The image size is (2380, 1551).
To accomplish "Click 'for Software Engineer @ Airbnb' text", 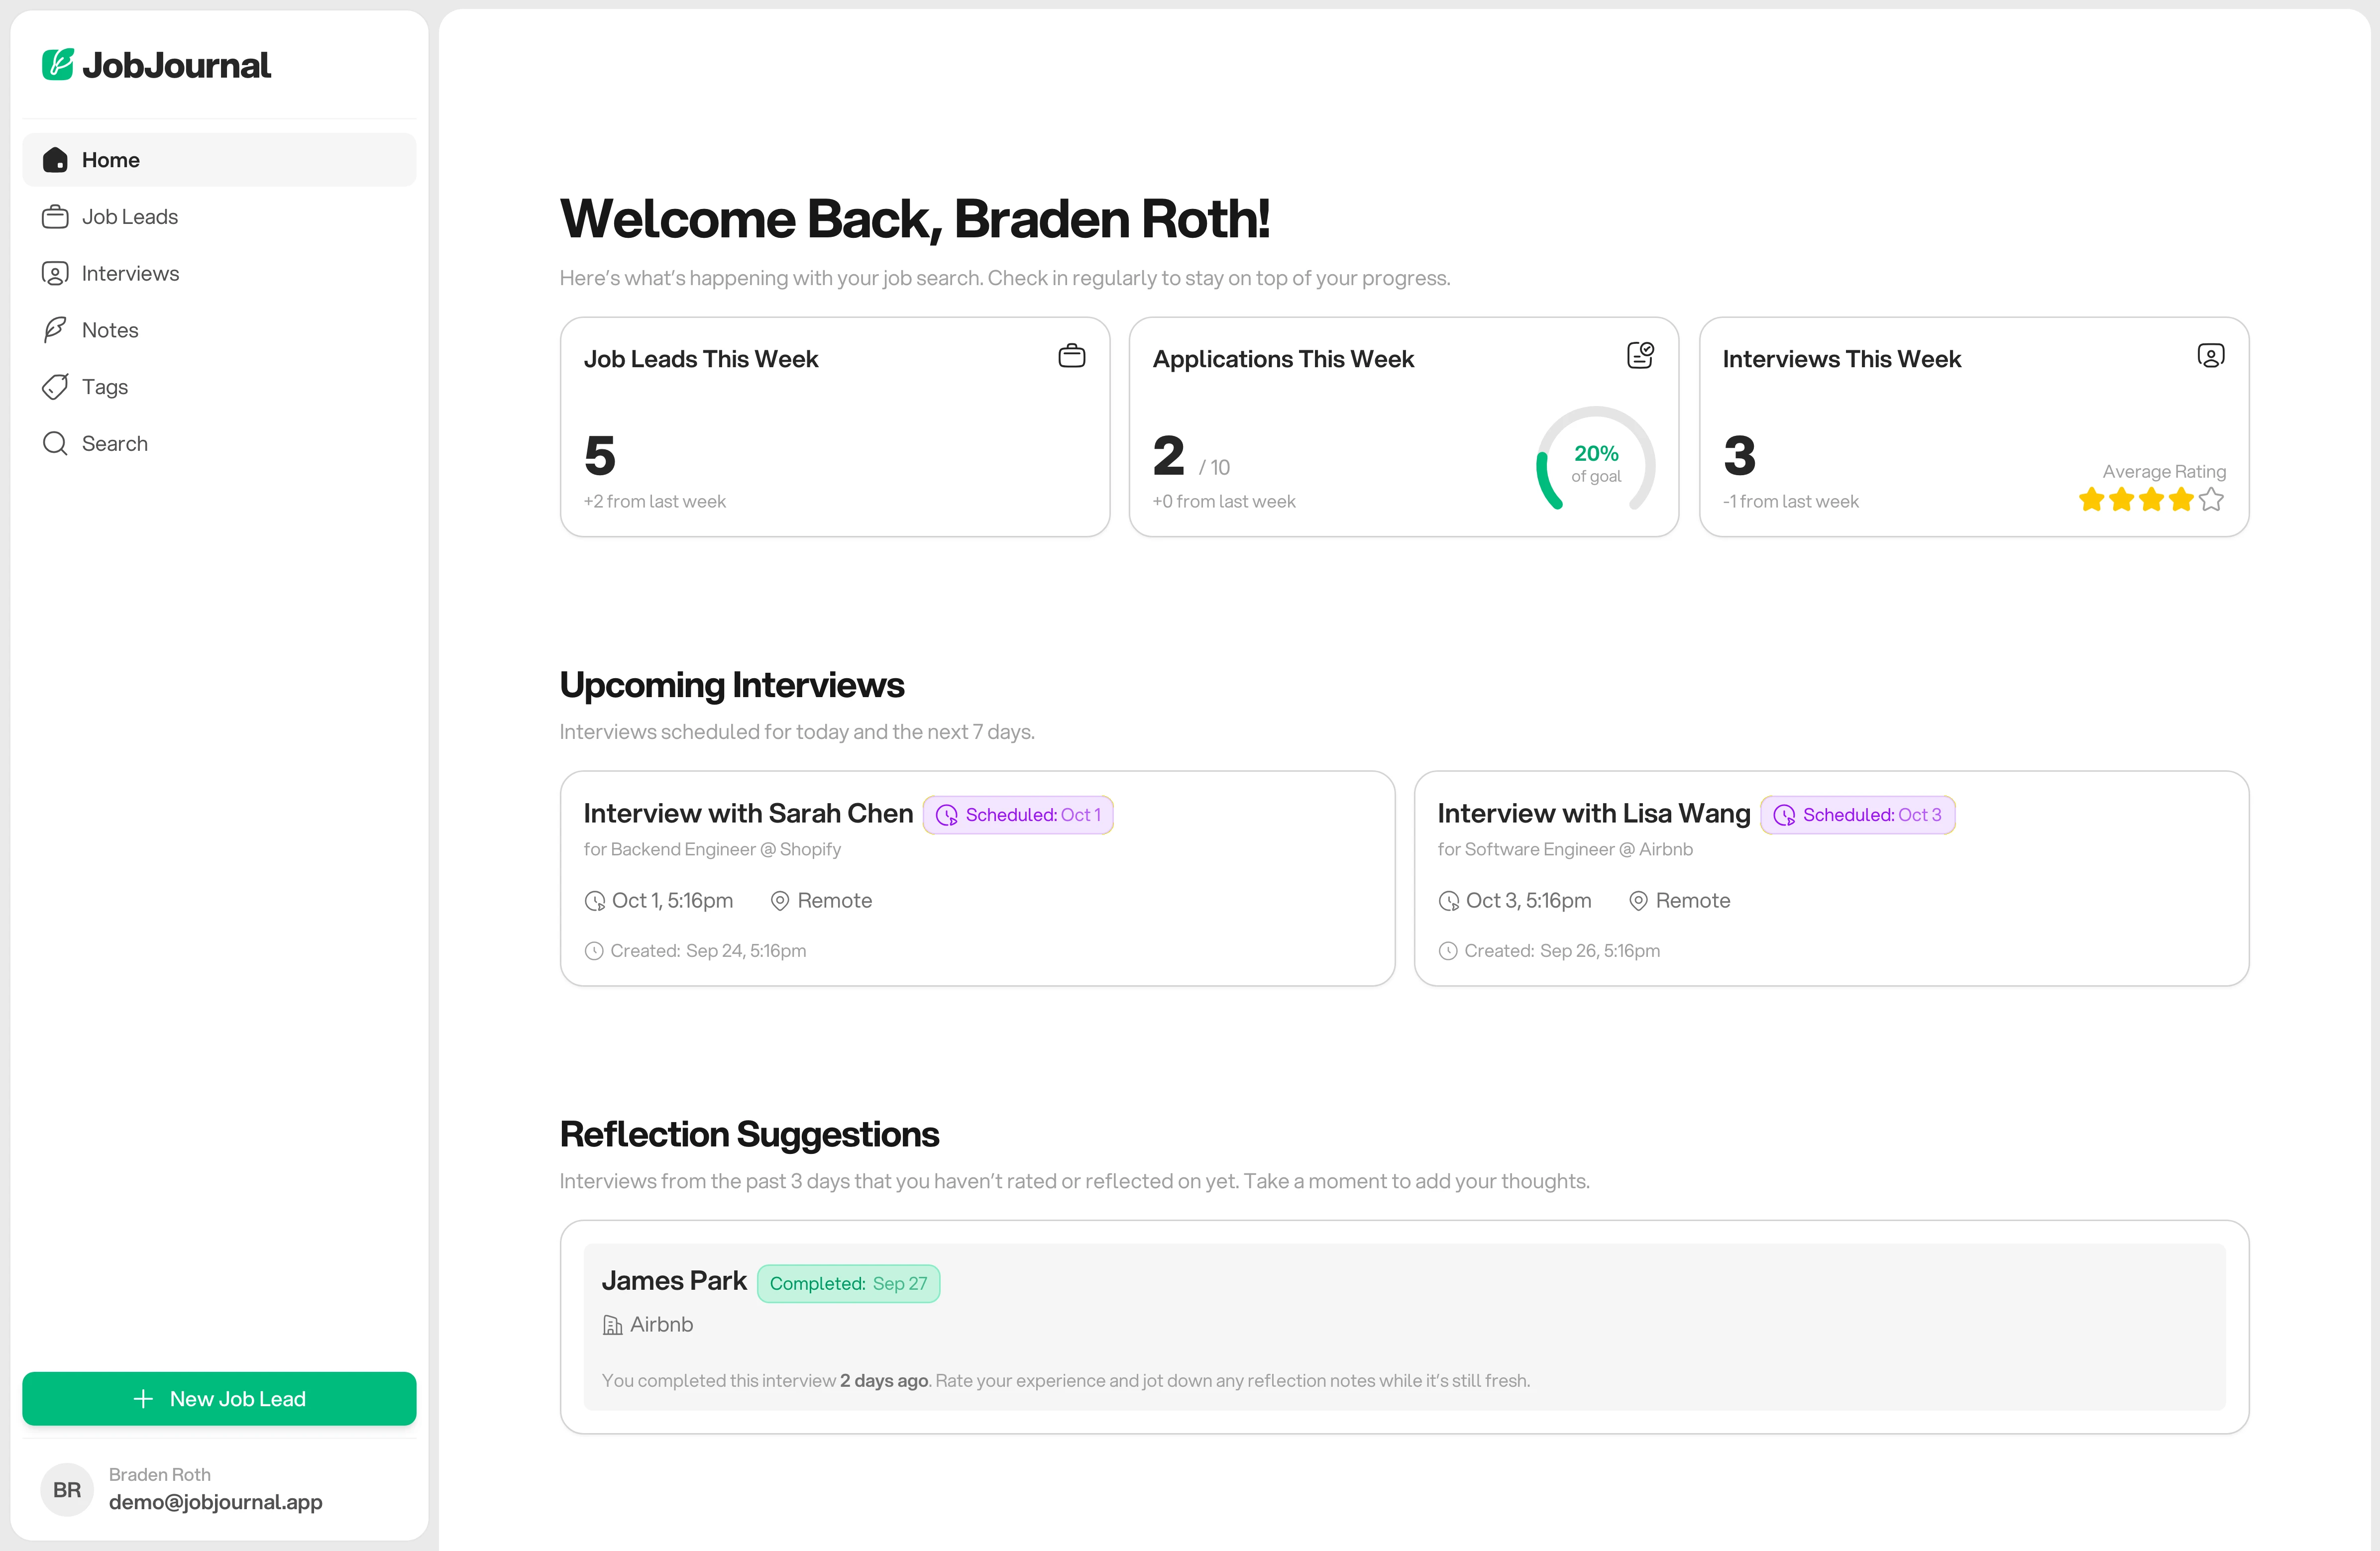I will 1565,849.
